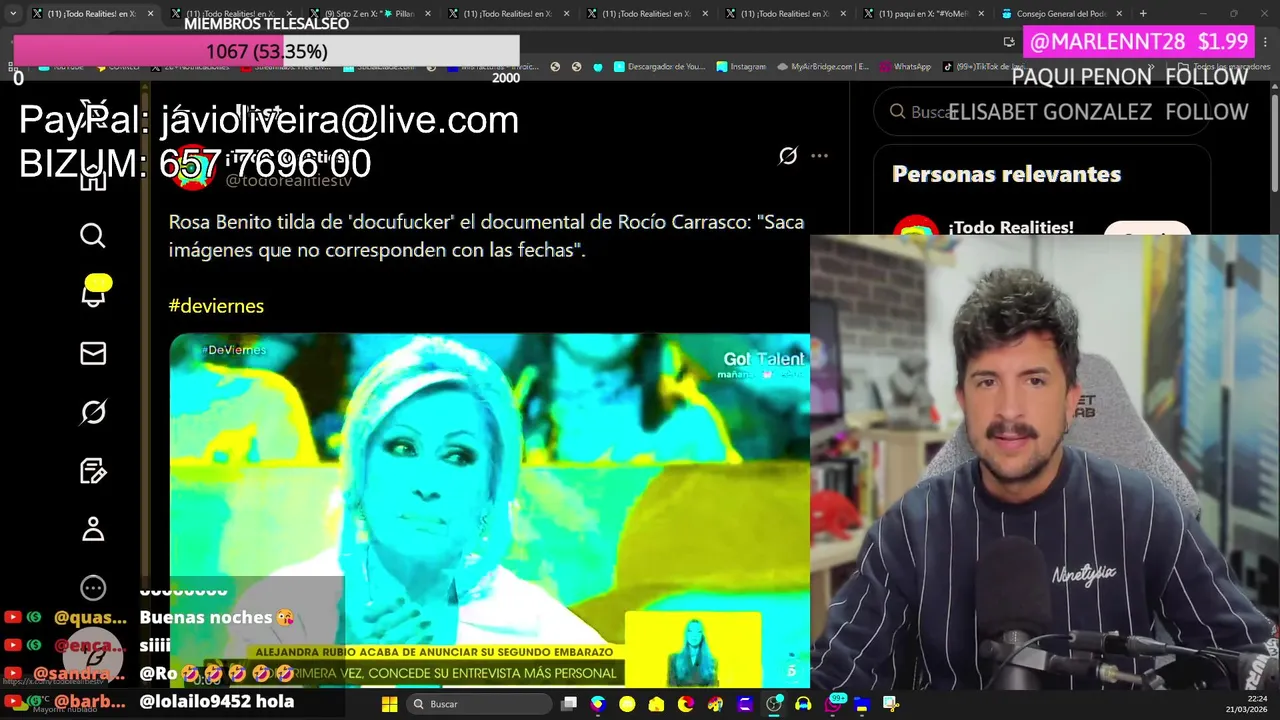Screen dimensions: 1280x720
Task: Open the MyAirBridge.com bookmark
Action: point(823,67)
